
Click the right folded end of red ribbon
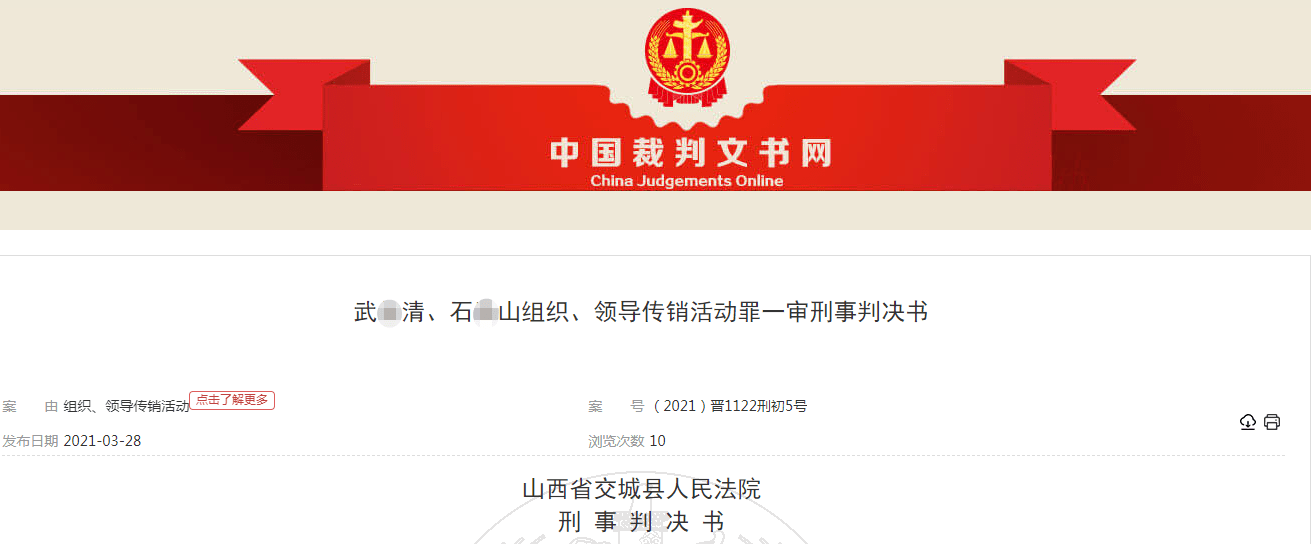1070,95
